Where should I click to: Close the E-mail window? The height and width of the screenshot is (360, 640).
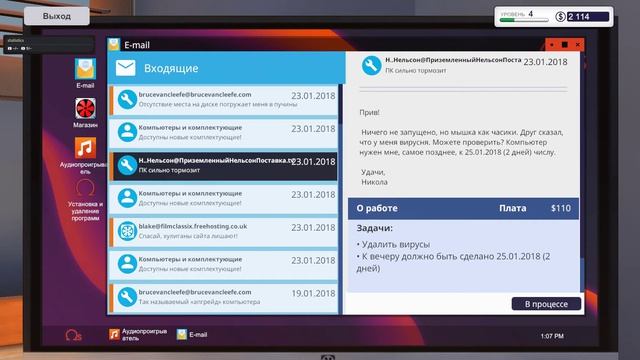(578, 44)
